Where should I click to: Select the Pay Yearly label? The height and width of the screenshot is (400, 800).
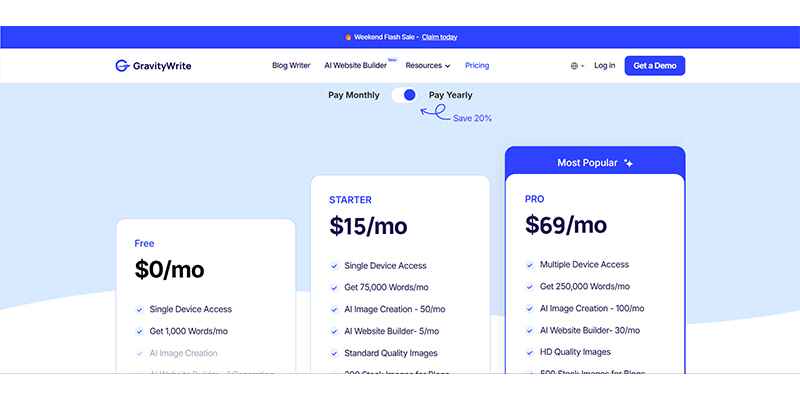[451, 95]
